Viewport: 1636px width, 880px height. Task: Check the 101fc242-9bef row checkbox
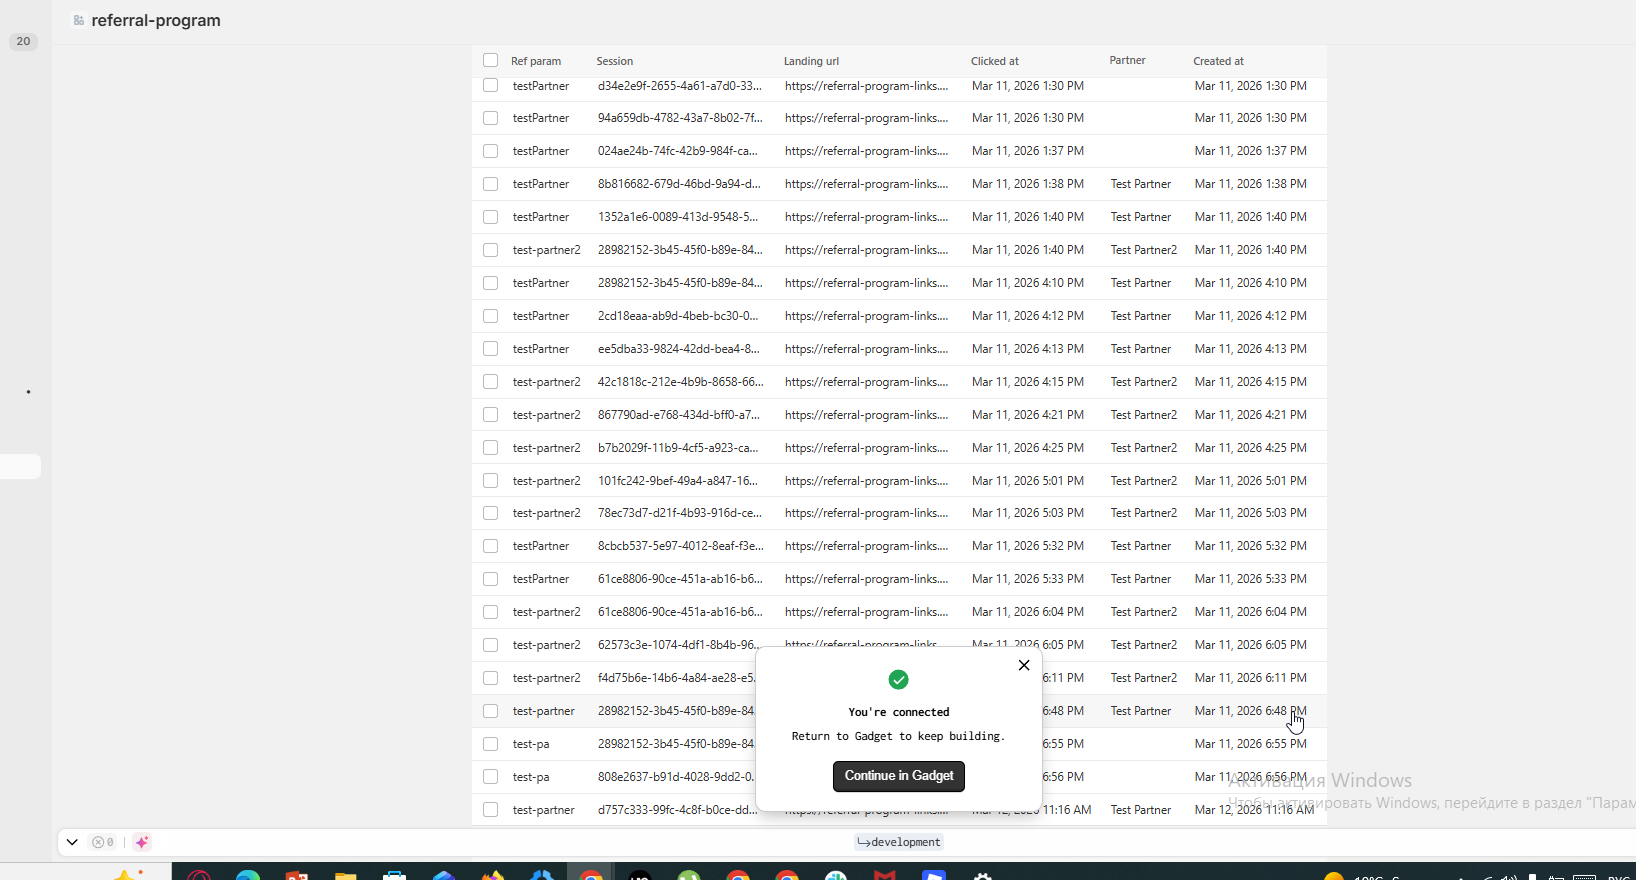click(490, 481)
